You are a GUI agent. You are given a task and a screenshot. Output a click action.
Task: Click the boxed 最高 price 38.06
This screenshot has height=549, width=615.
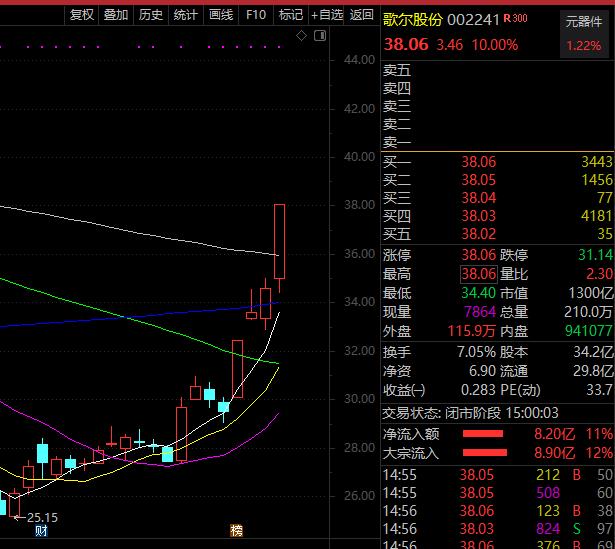tap(478, 274)
